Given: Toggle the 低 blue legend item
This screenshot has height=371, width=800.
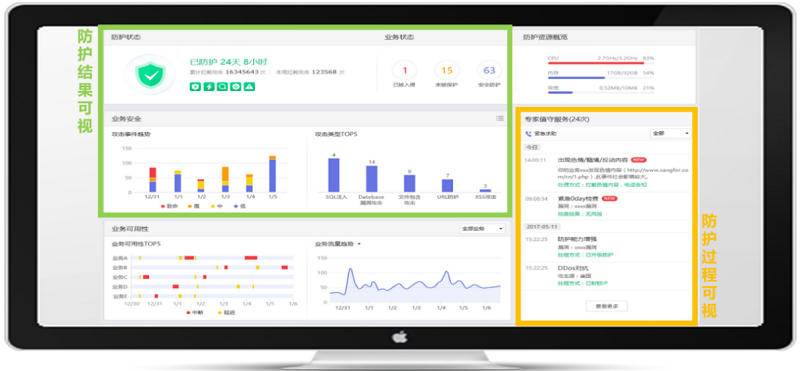Looking at the screenshot, I should (238, 207).
